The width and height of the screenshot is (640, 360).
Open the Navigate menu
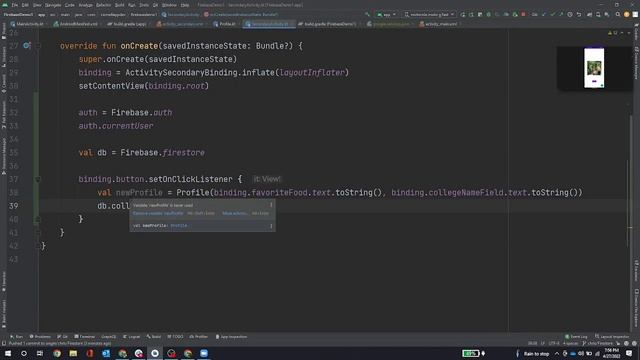[53, 5]
